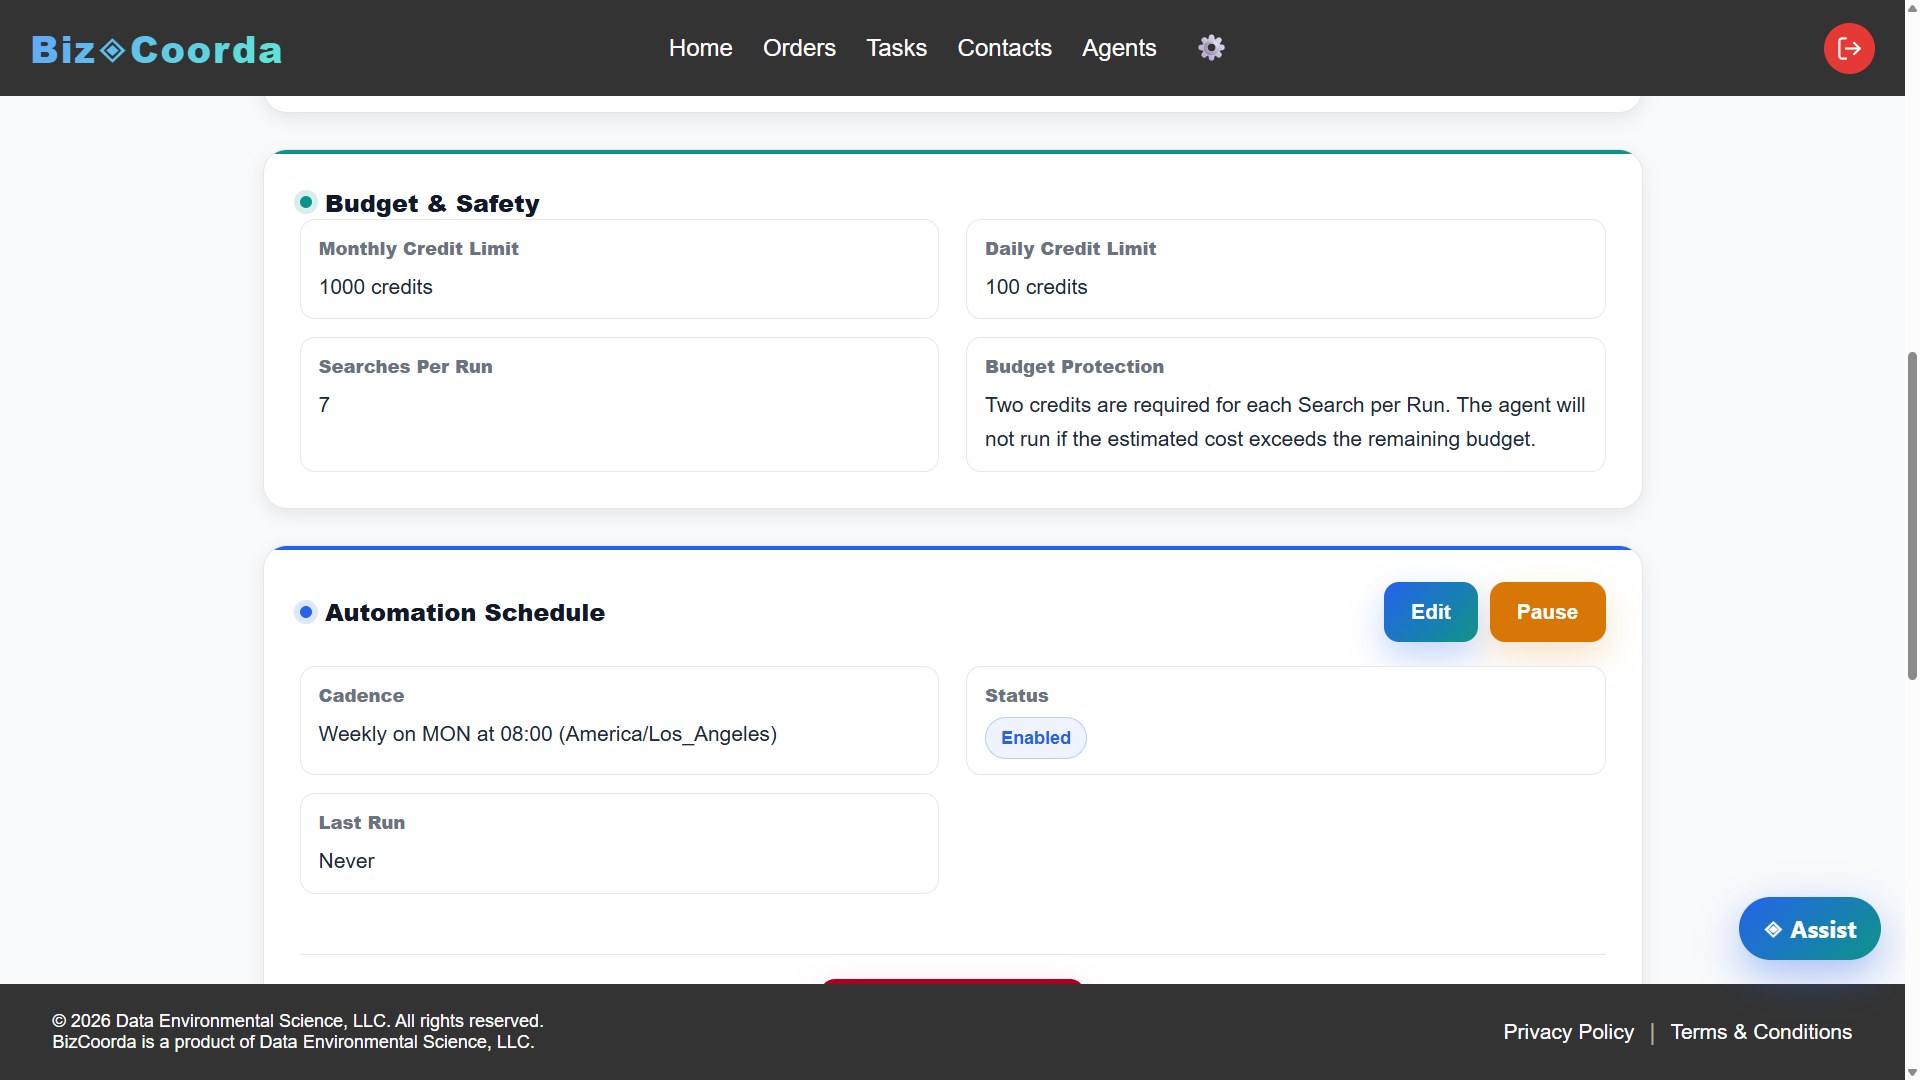Select the '1000 credits' monthly limit value

pos(376,287)
